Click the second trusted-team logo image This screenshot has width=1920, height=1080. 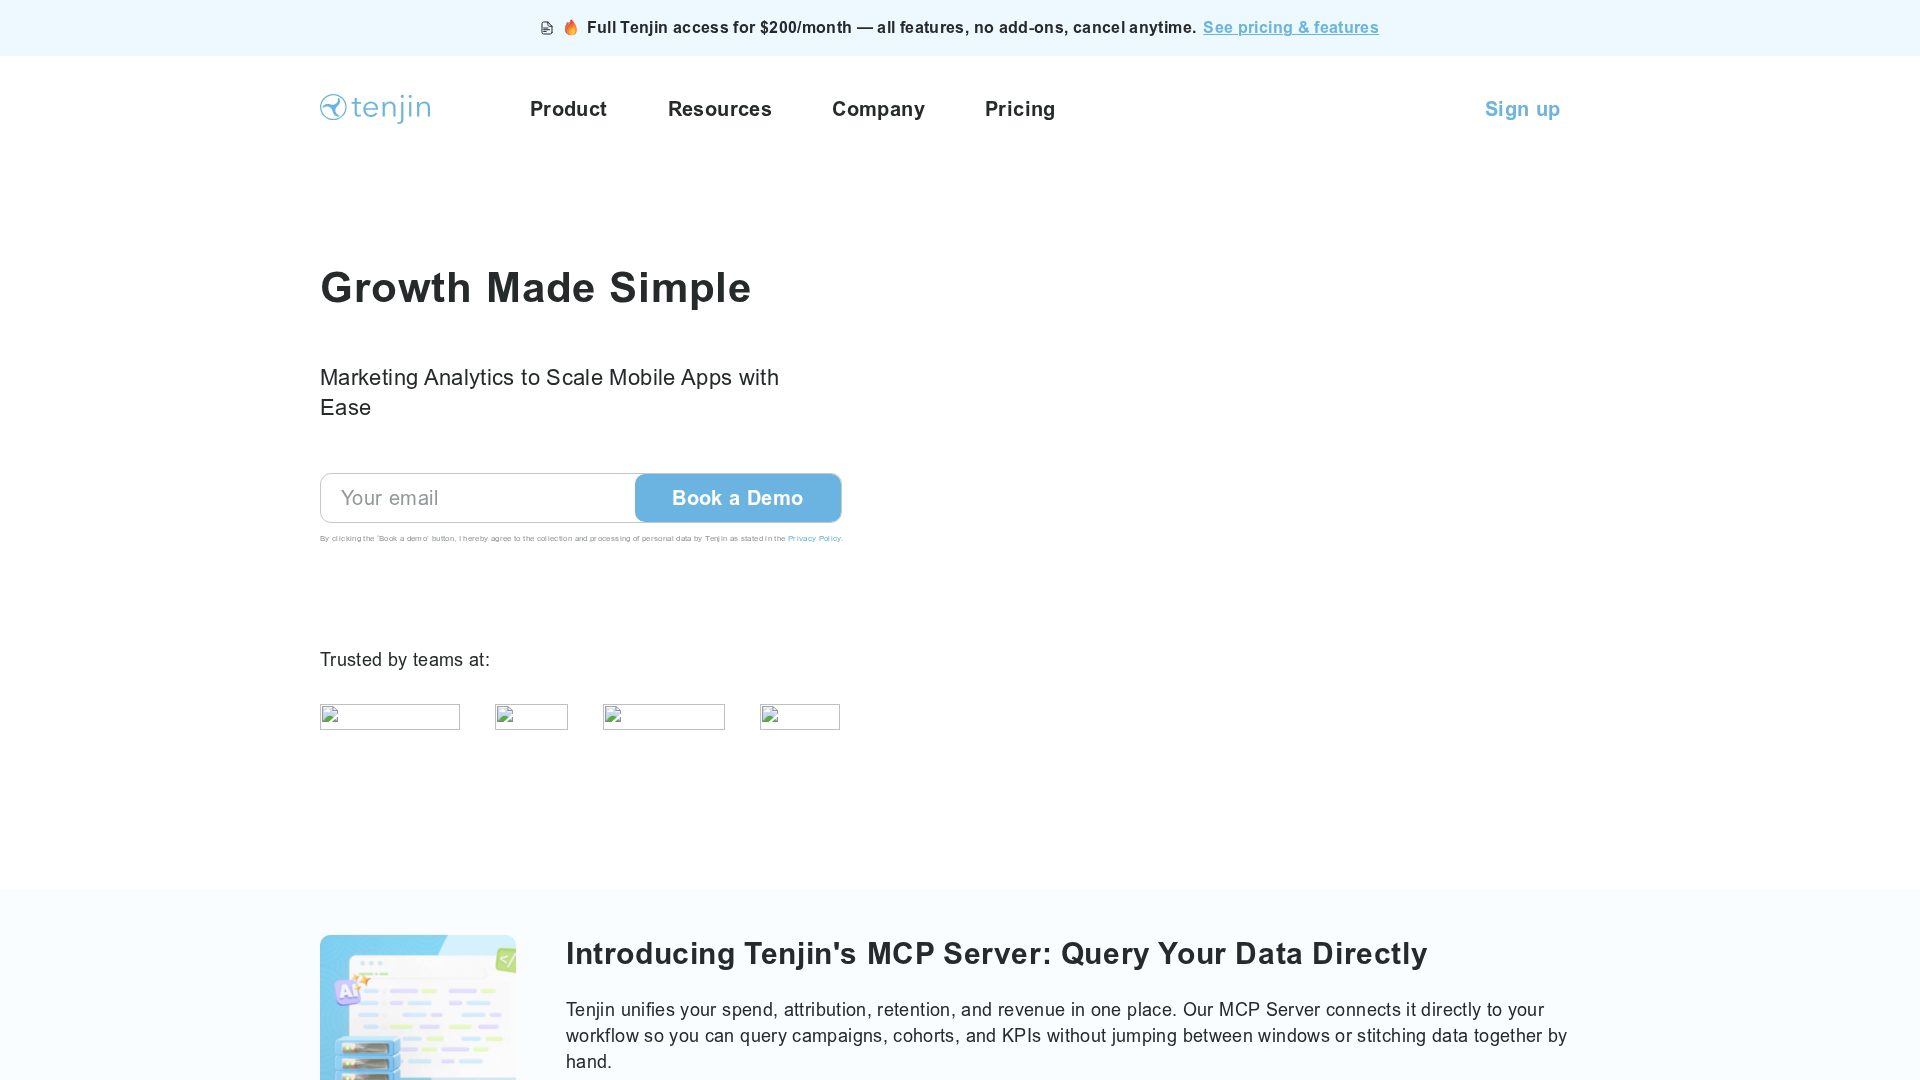click(531, 717)
